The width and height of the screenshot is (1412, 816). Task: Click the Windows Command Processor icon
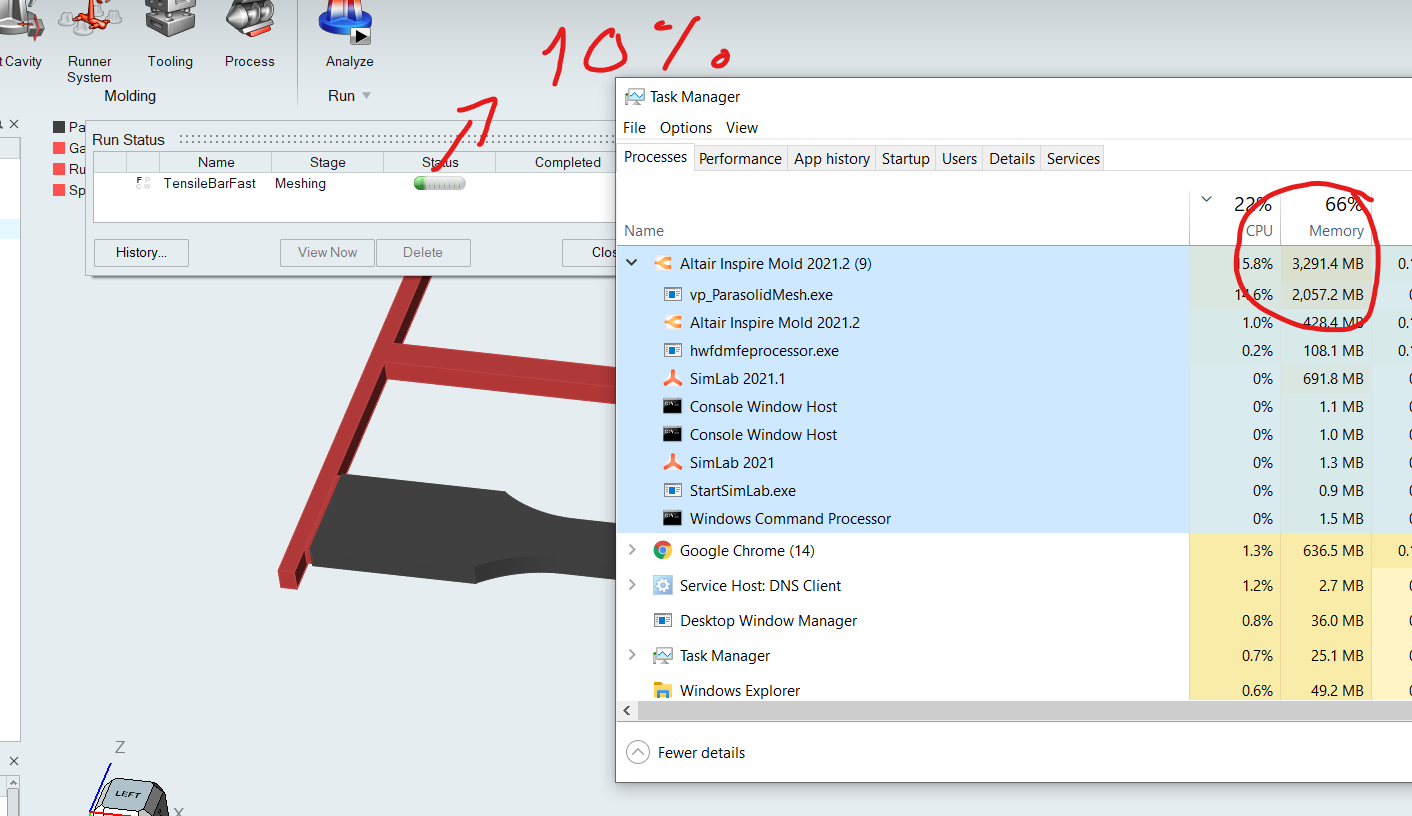tap(672, 519)
